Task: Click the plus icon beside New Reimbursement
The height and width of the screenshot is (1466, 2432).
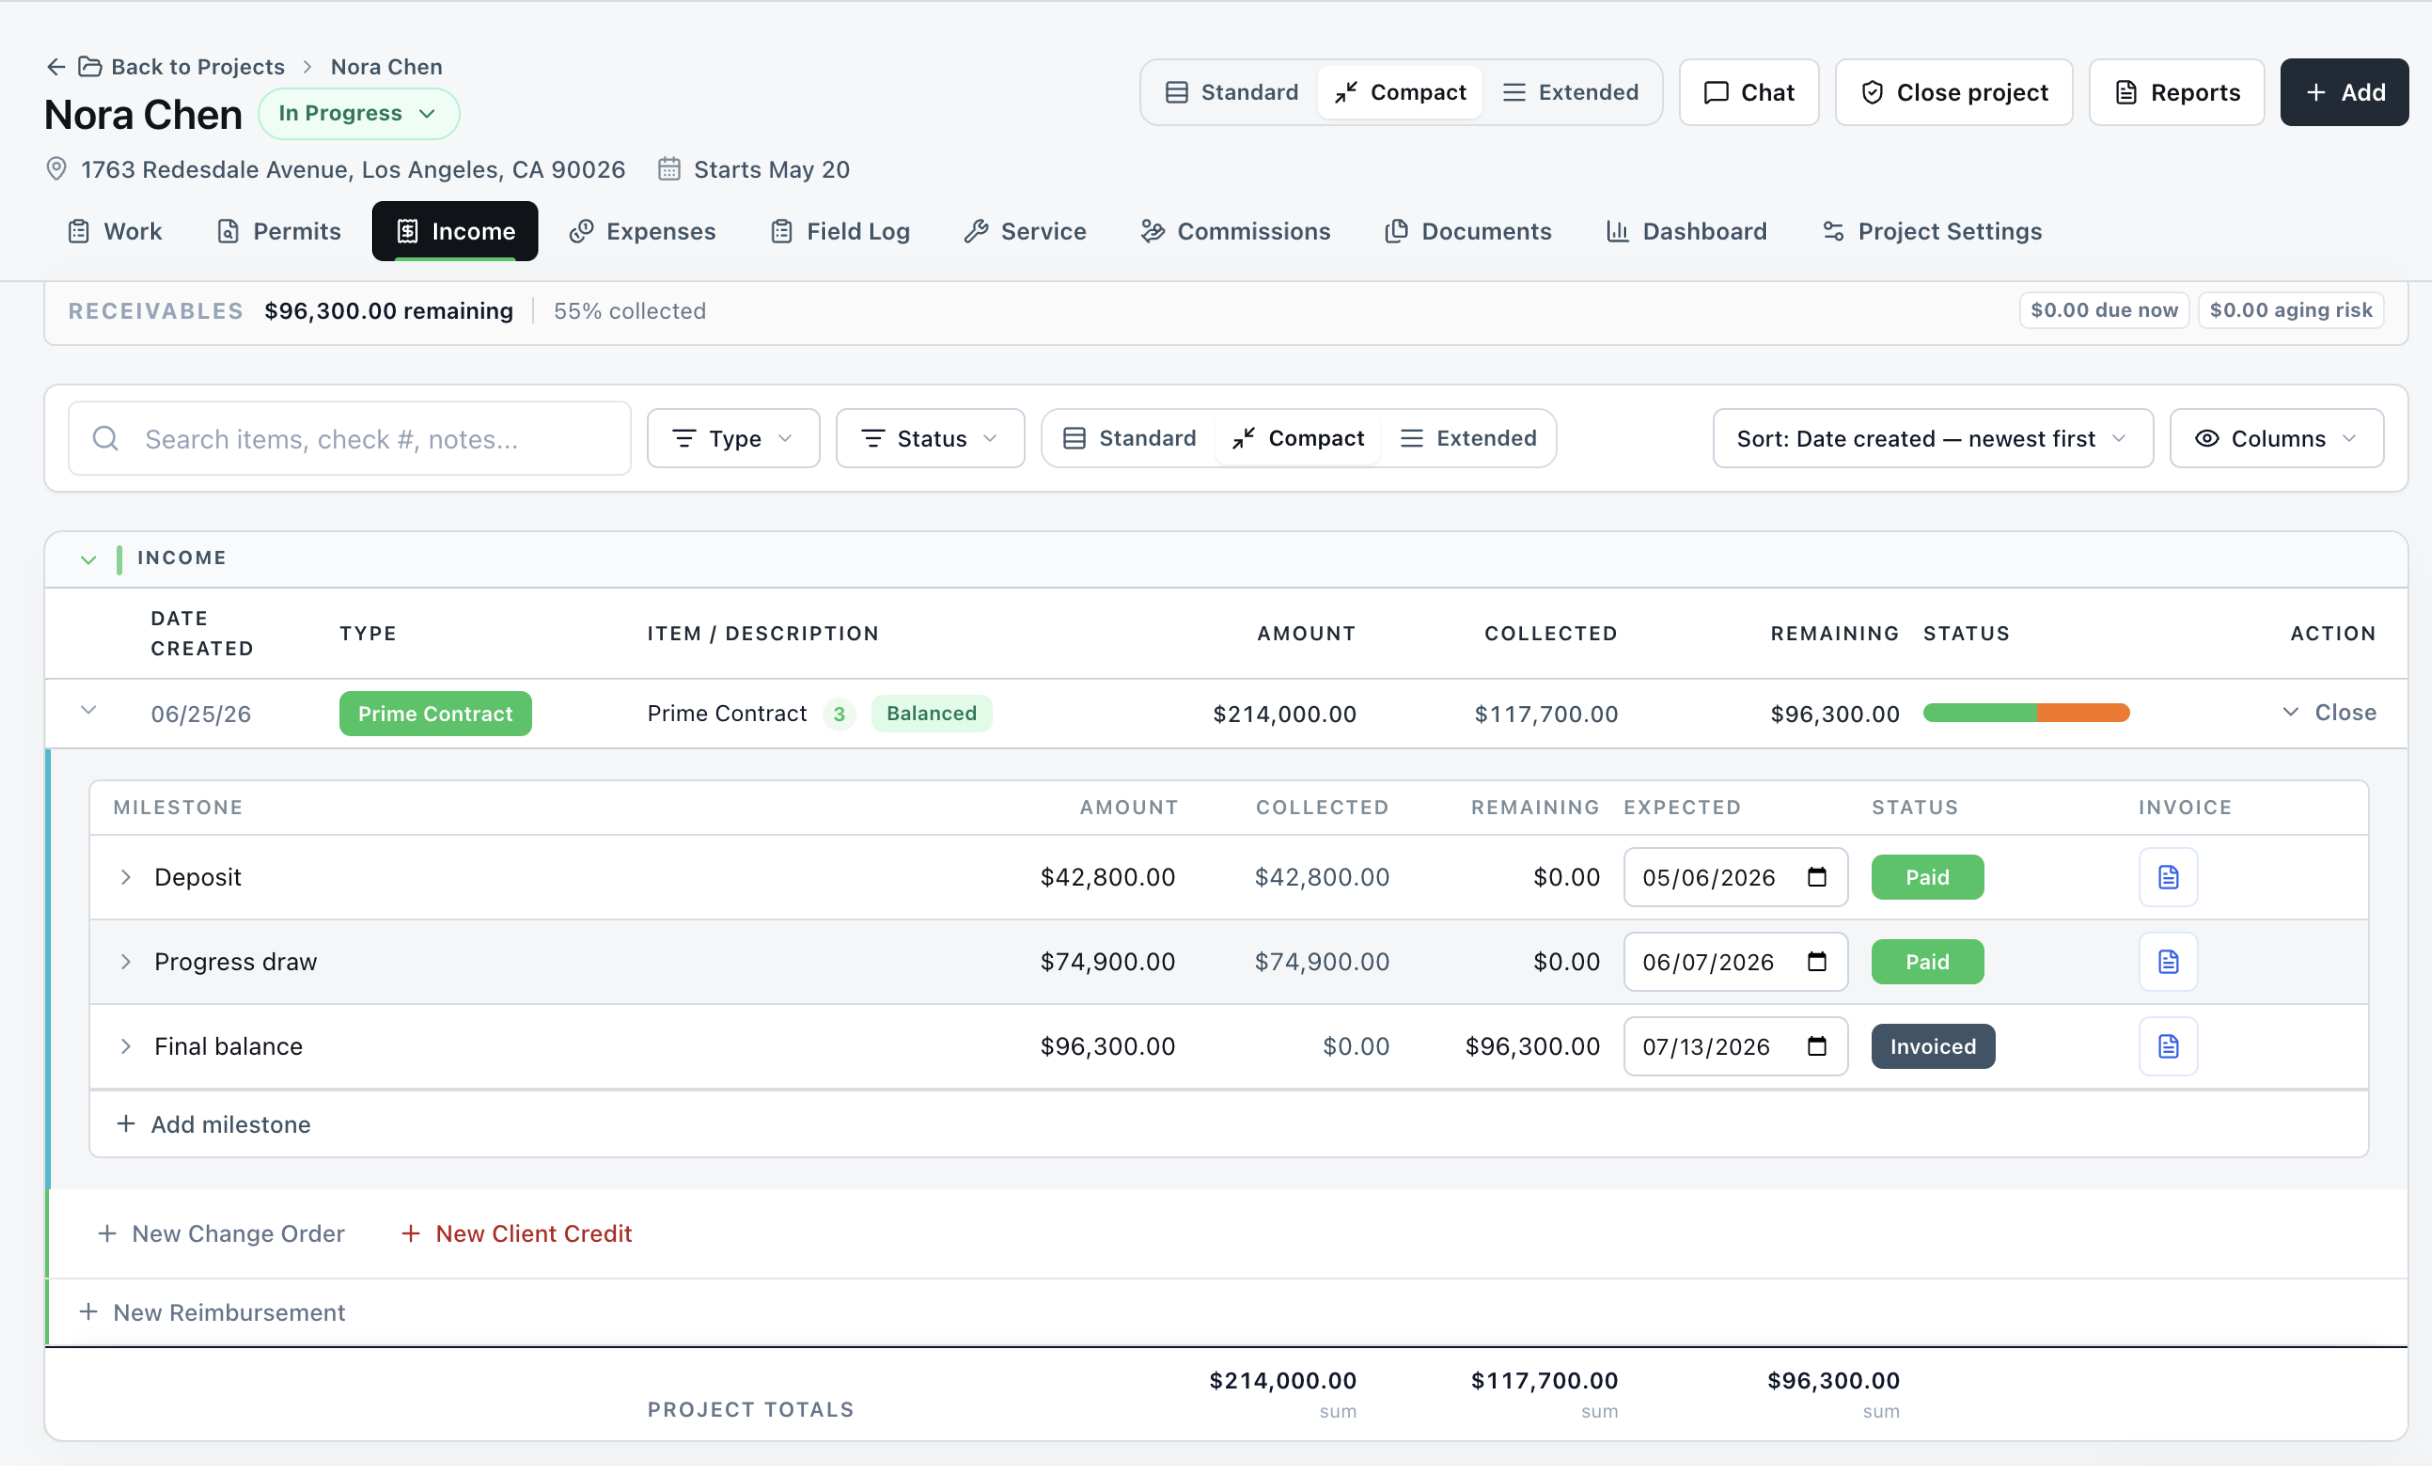Action: tap(88, 1312)
